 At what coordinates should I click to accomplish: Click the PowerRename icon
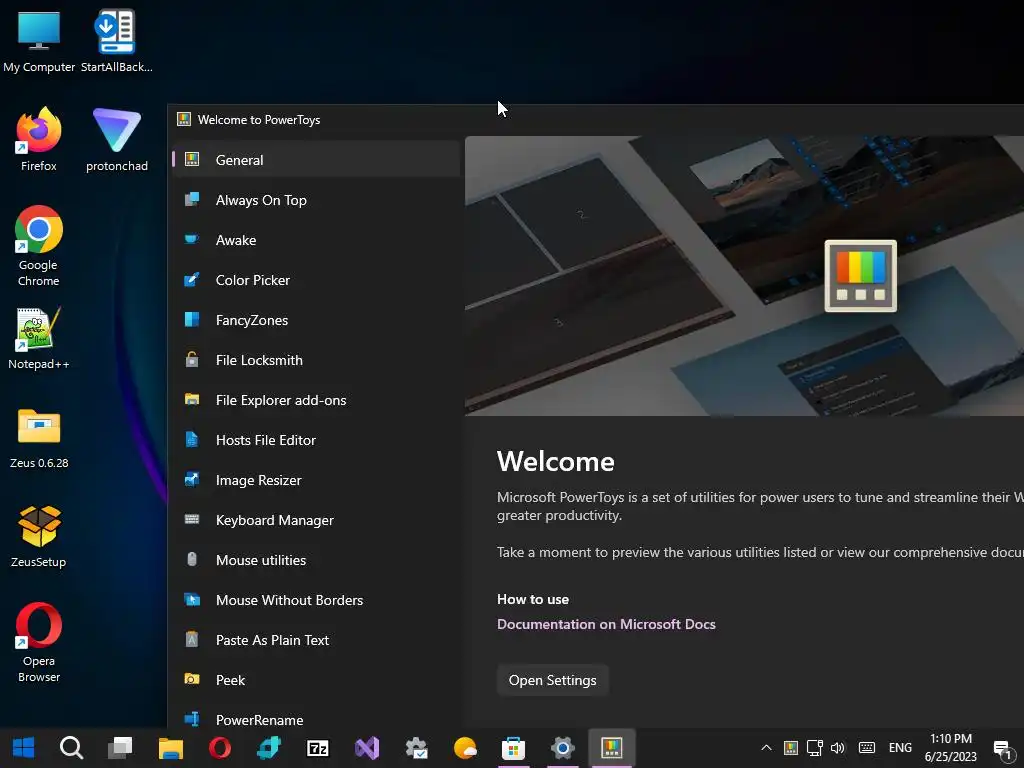(192, 719)
